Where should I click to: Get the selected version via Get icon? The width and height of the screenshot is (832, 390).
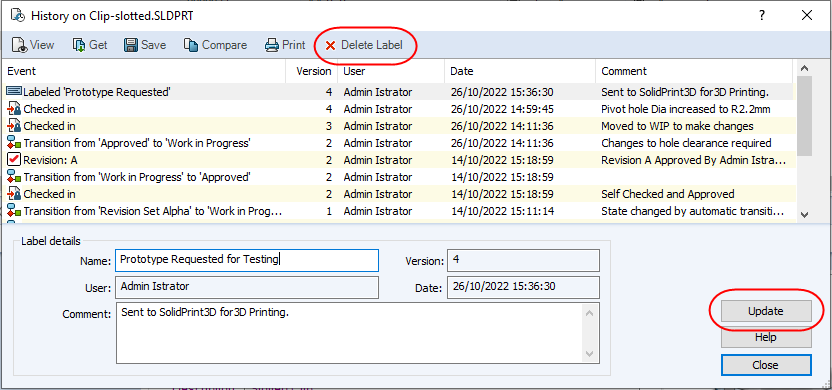(80, 45)
